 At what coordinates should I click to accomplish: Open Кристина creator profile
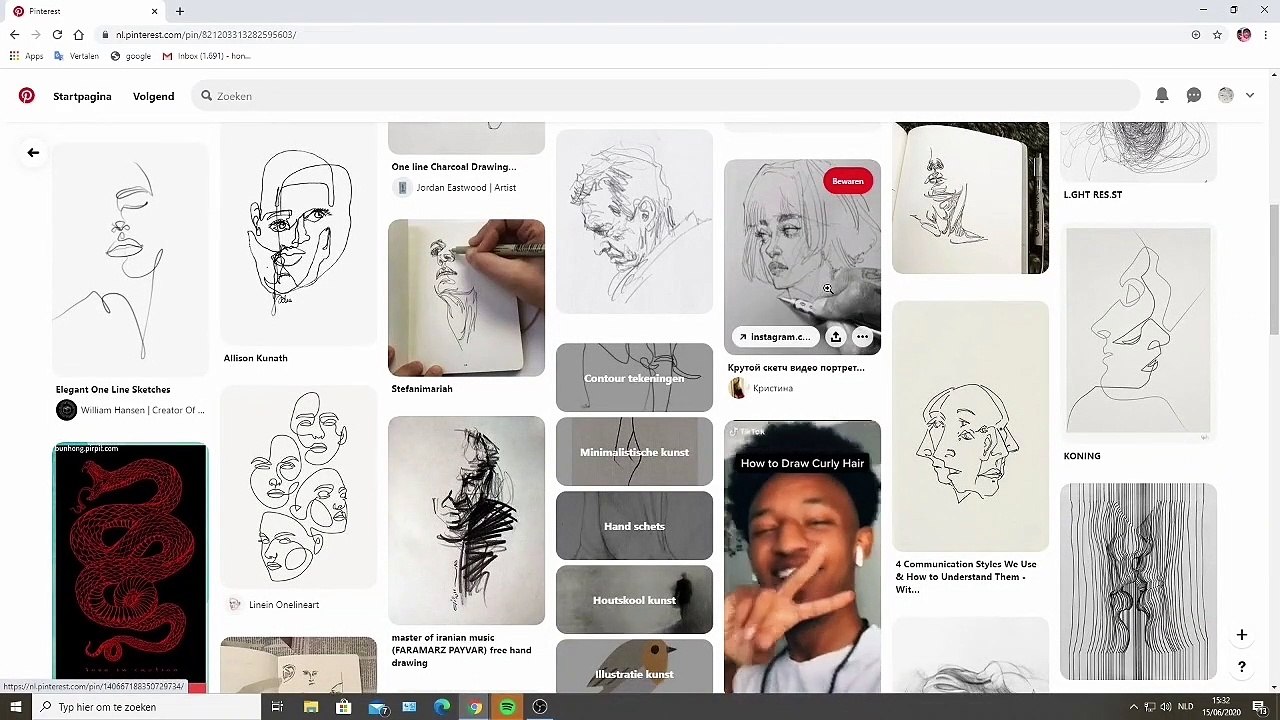tap(762, 389)
